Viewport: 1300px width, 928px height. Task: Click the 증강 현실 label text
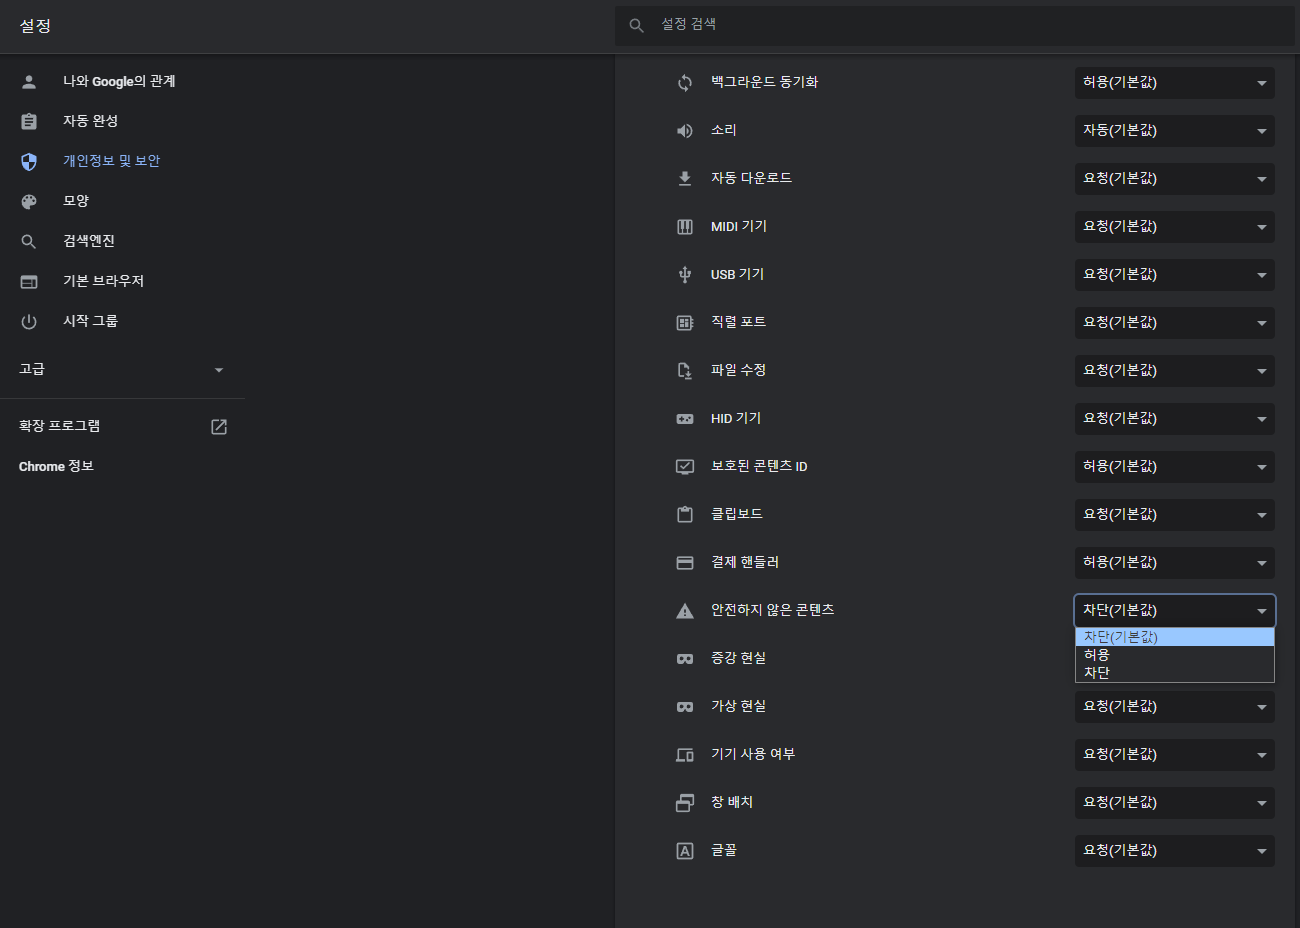[738, 658]
